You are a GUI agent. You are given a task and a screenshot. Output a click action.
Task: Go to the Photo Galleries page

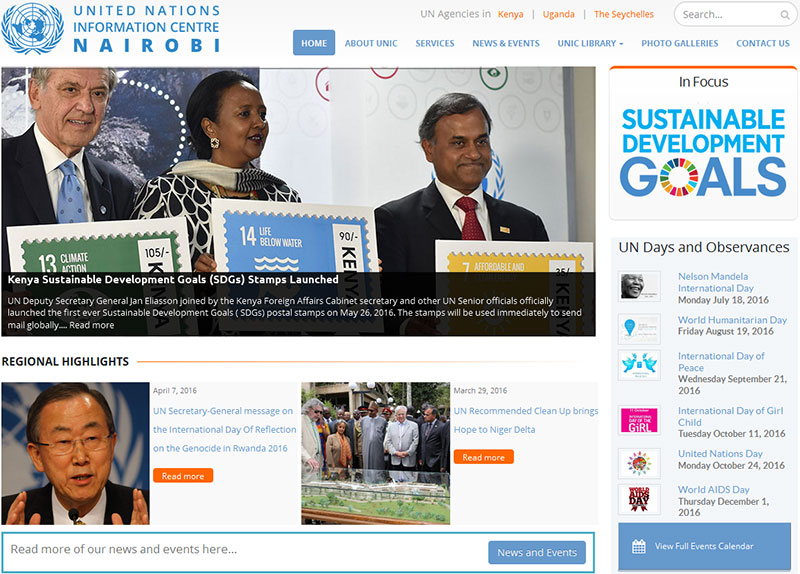(x=679, y=43)
